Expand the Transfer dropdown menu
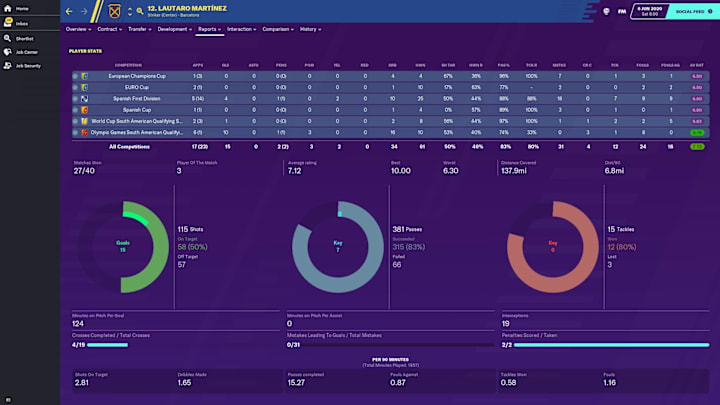Screen dimensions: 720x405 point(140,29)
